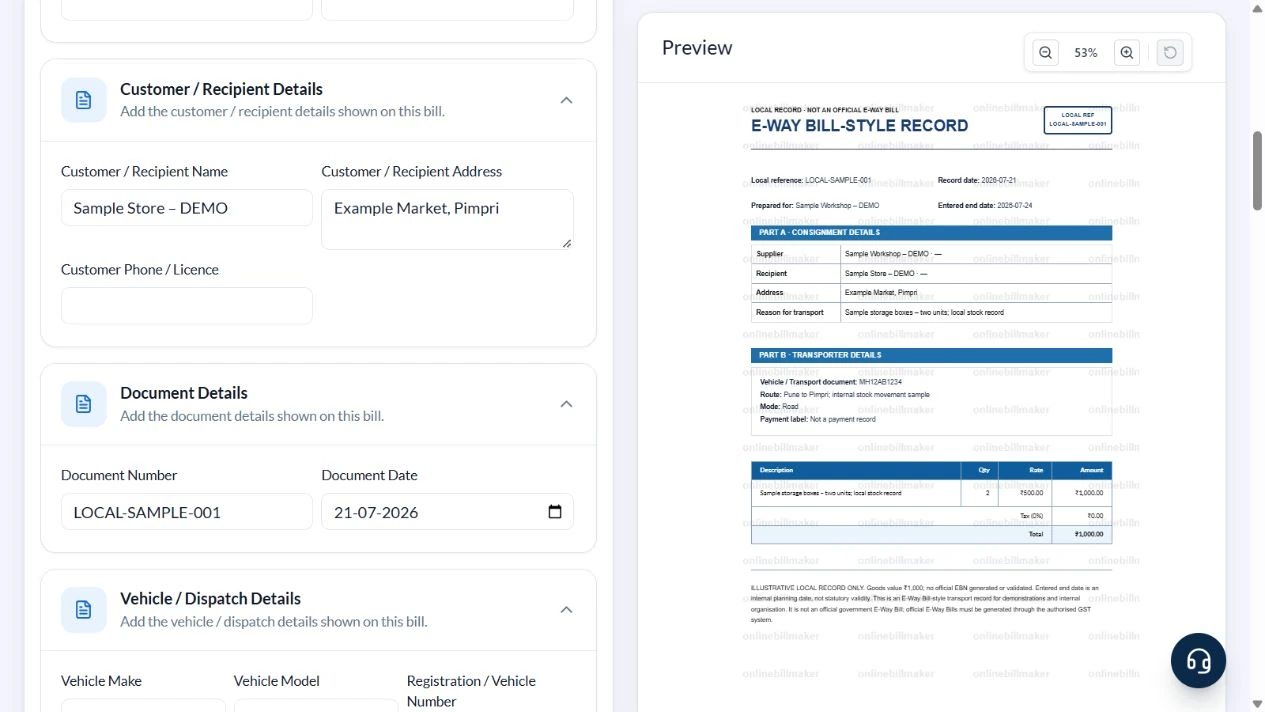1265x712 pixels.
Task: Click the 'Reason for transport' row label
Action: 790,312
